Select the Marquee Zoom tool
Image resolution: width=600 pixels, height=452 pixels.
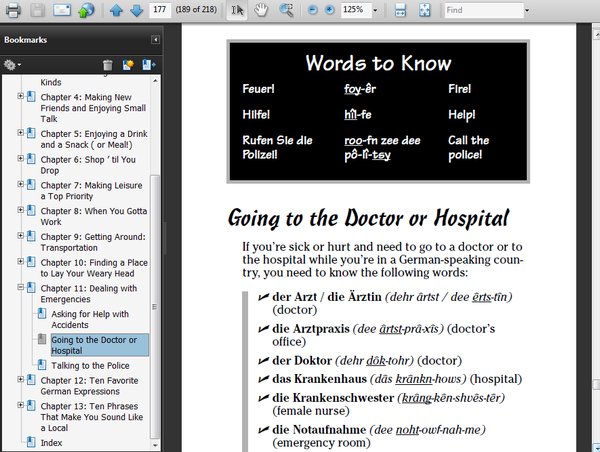pyautogui.click(x=287, y=10)
